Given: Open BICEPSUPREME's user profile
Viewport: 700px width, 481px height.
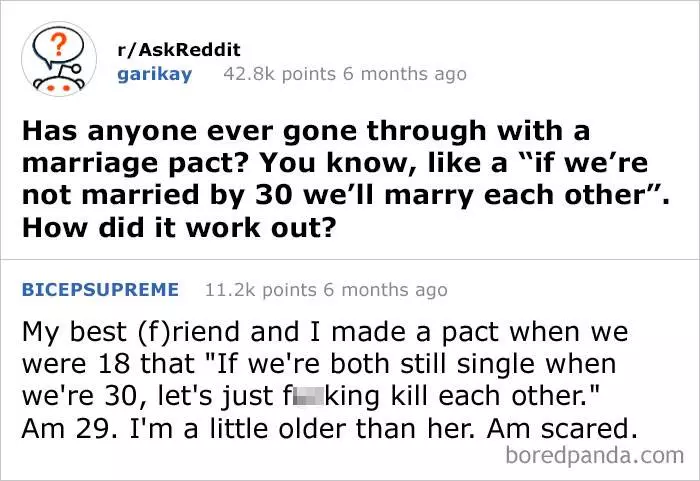Looking at the screenshot, I should 100,290.
